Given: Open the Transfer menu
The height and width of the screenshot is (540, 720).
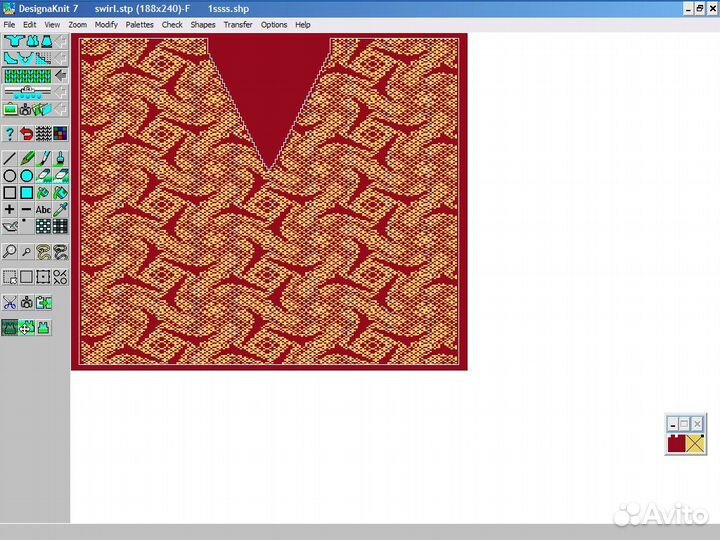Looking at the screenshot, I should click(238, 25).
